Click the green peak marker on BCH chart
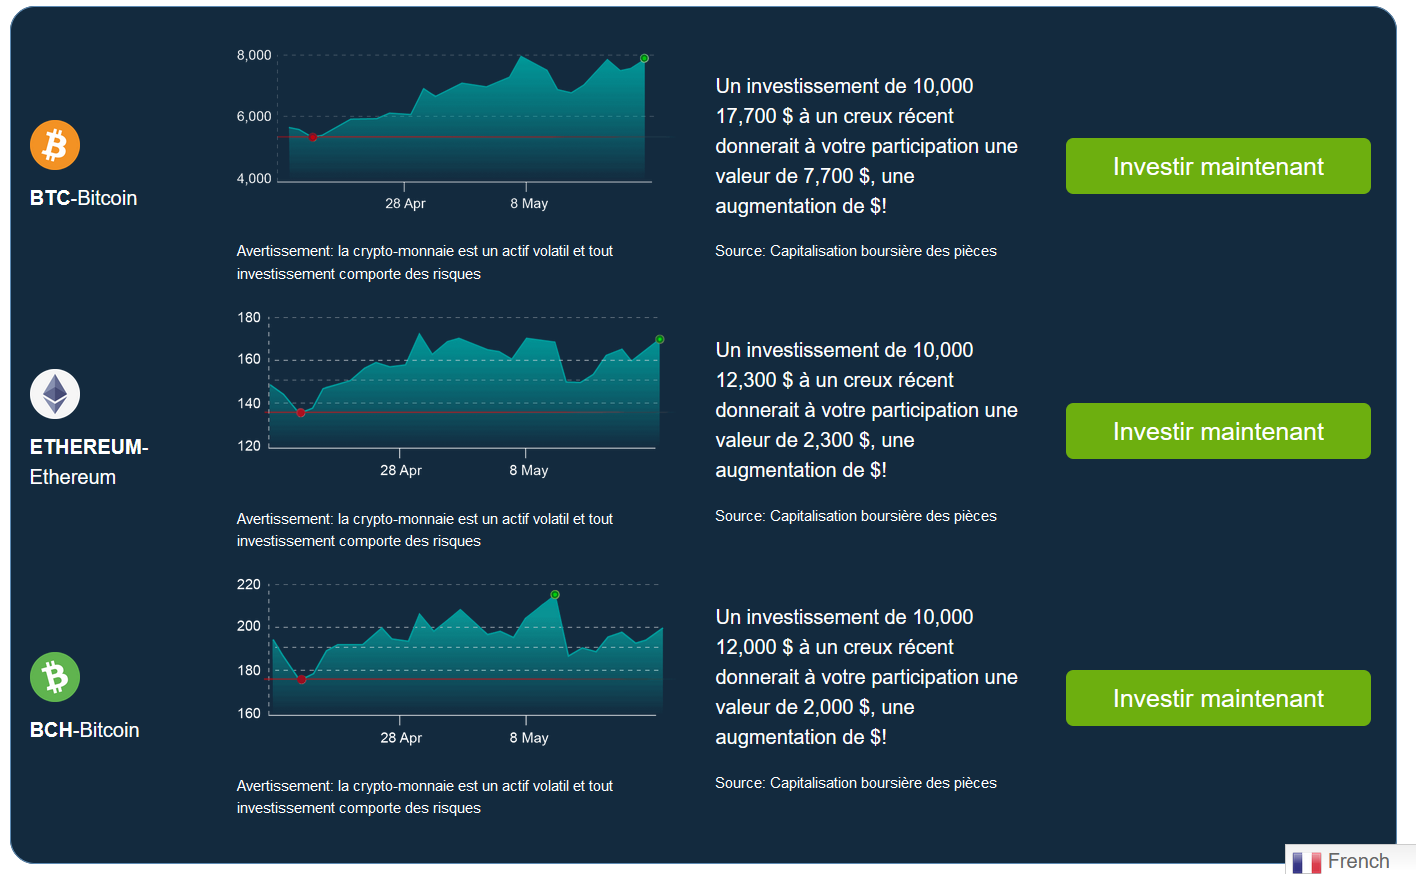 (555, 595)
